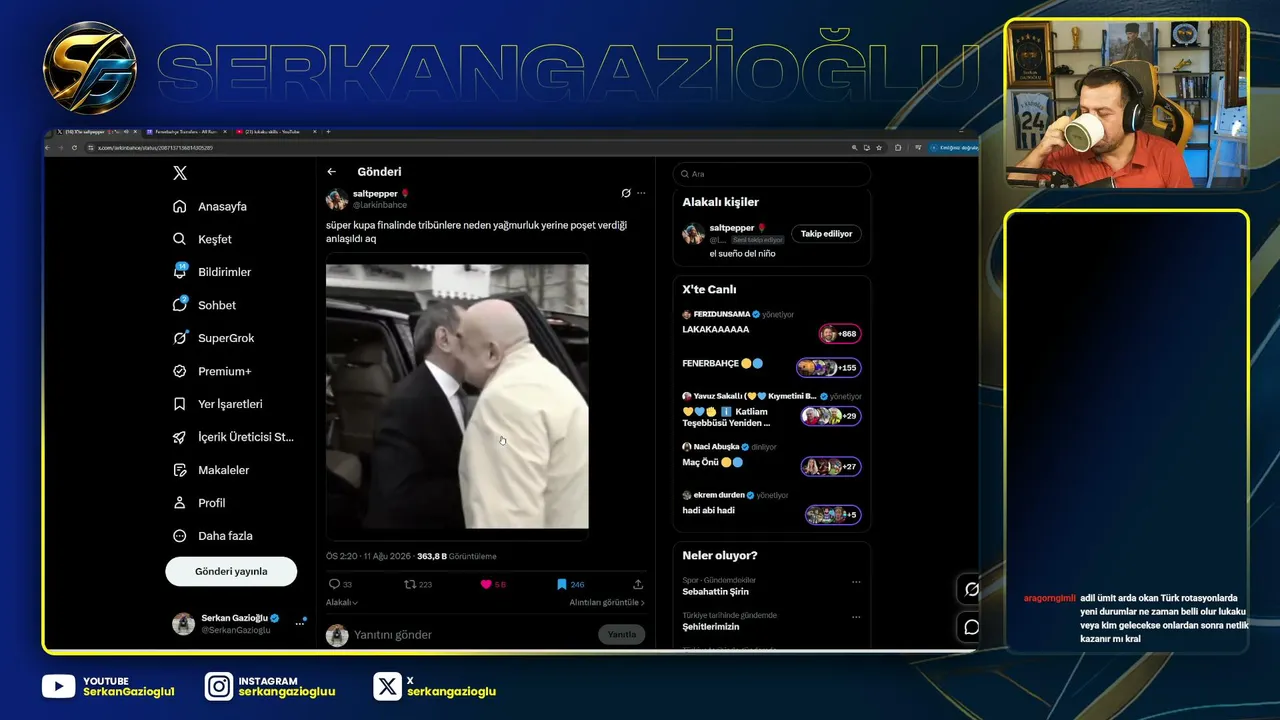Open the Makaleler icon
Viewport: 1280px width, 720px height.
coord(180,470)
